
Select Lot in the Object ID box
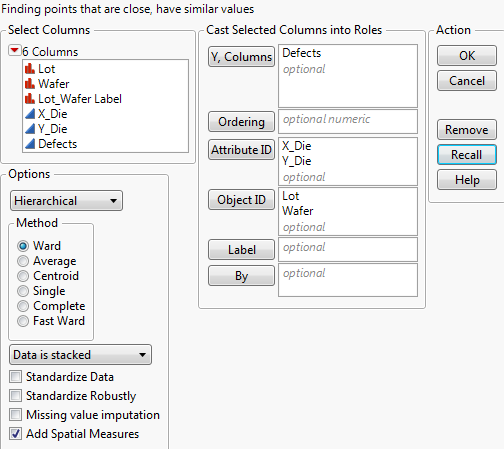[291, 196]
